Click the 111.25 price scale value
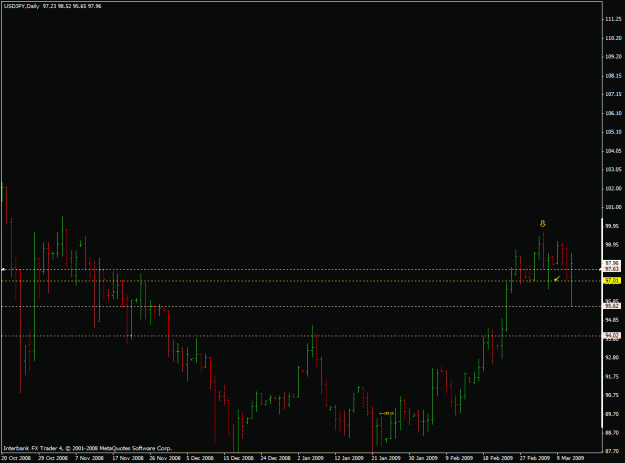 (613, 19)
